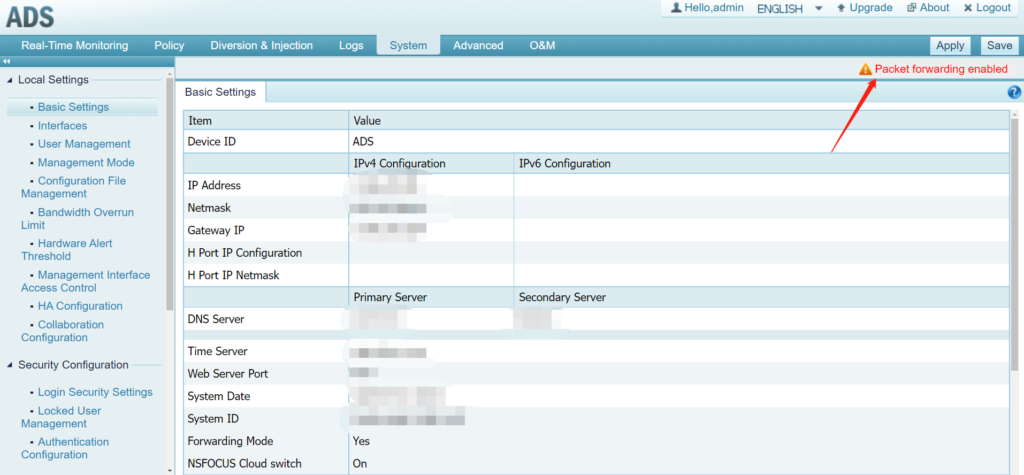This screenshot has height=475, width=1024.
Task: Open the Advanced menu
Action: 478,46
